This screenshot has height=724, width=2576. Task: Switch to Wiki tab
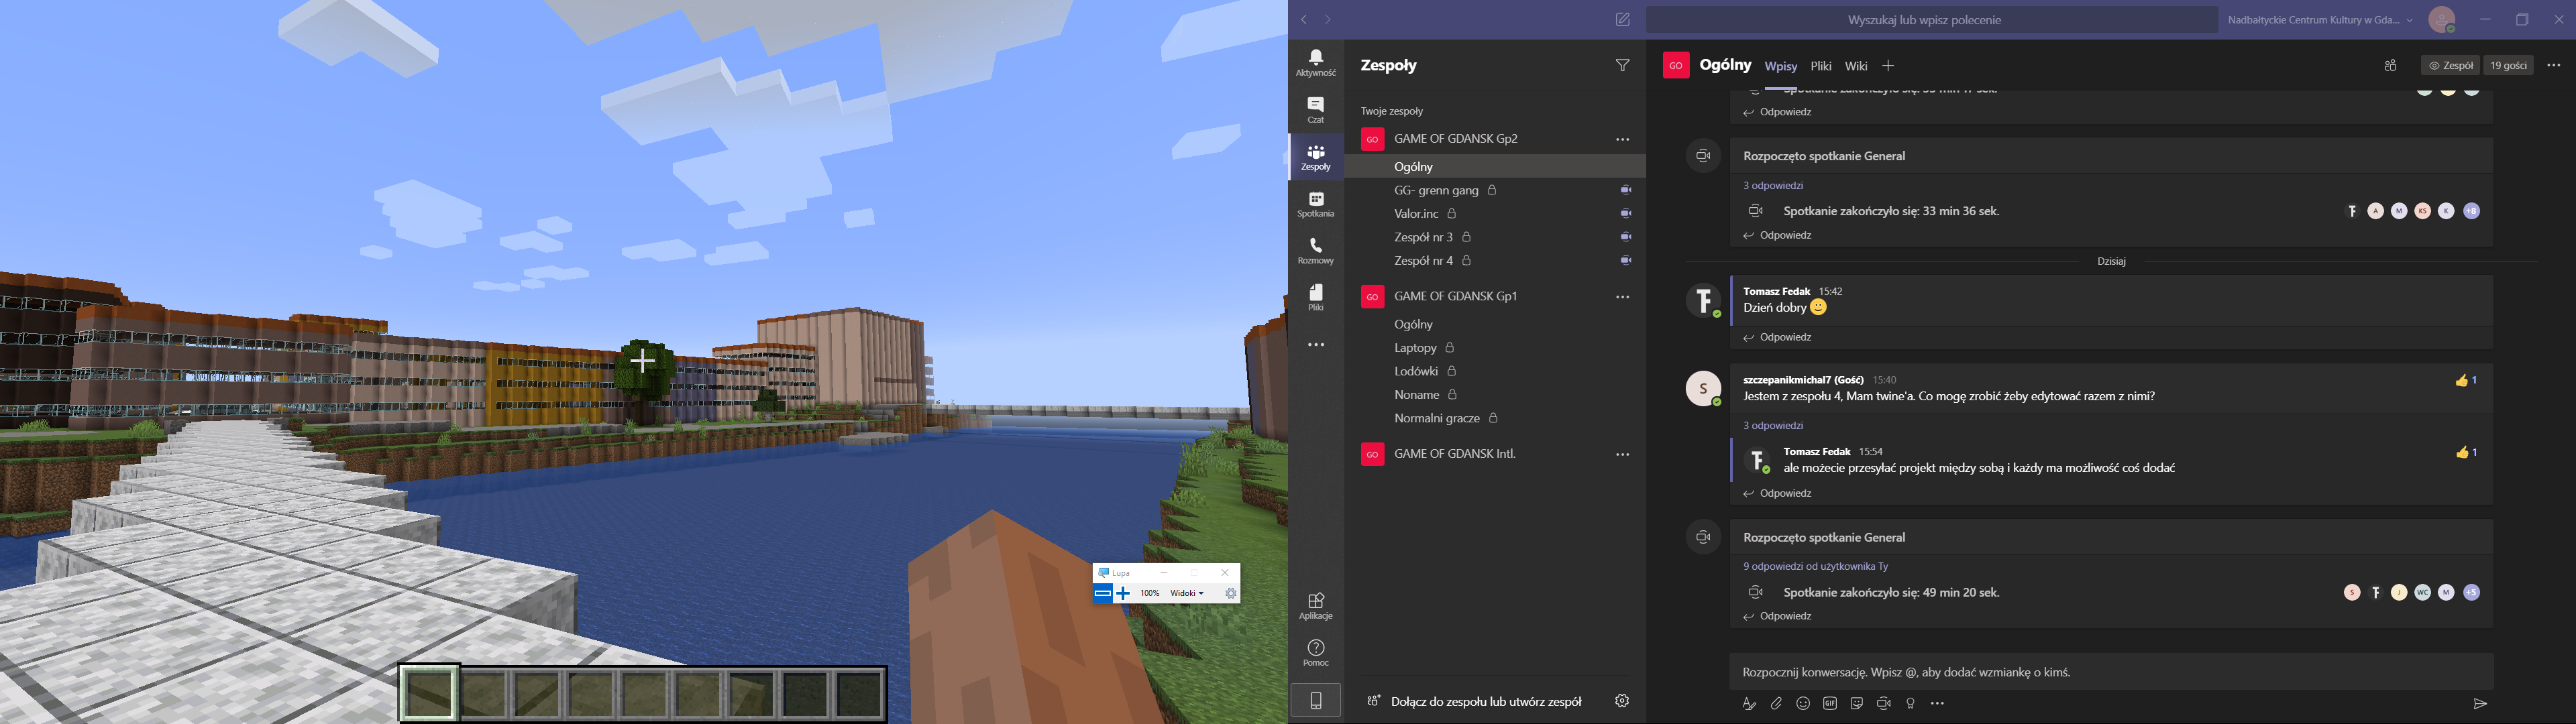pos(1856,66)
